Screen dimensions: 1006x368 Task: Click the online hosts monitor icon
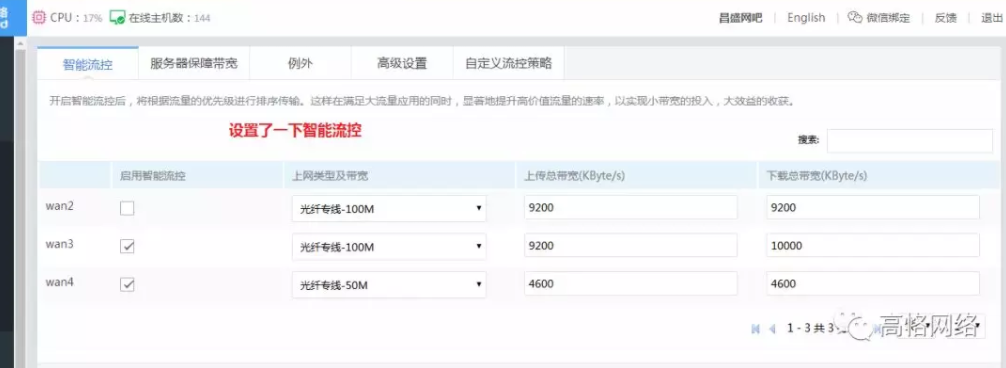point(117,17)
